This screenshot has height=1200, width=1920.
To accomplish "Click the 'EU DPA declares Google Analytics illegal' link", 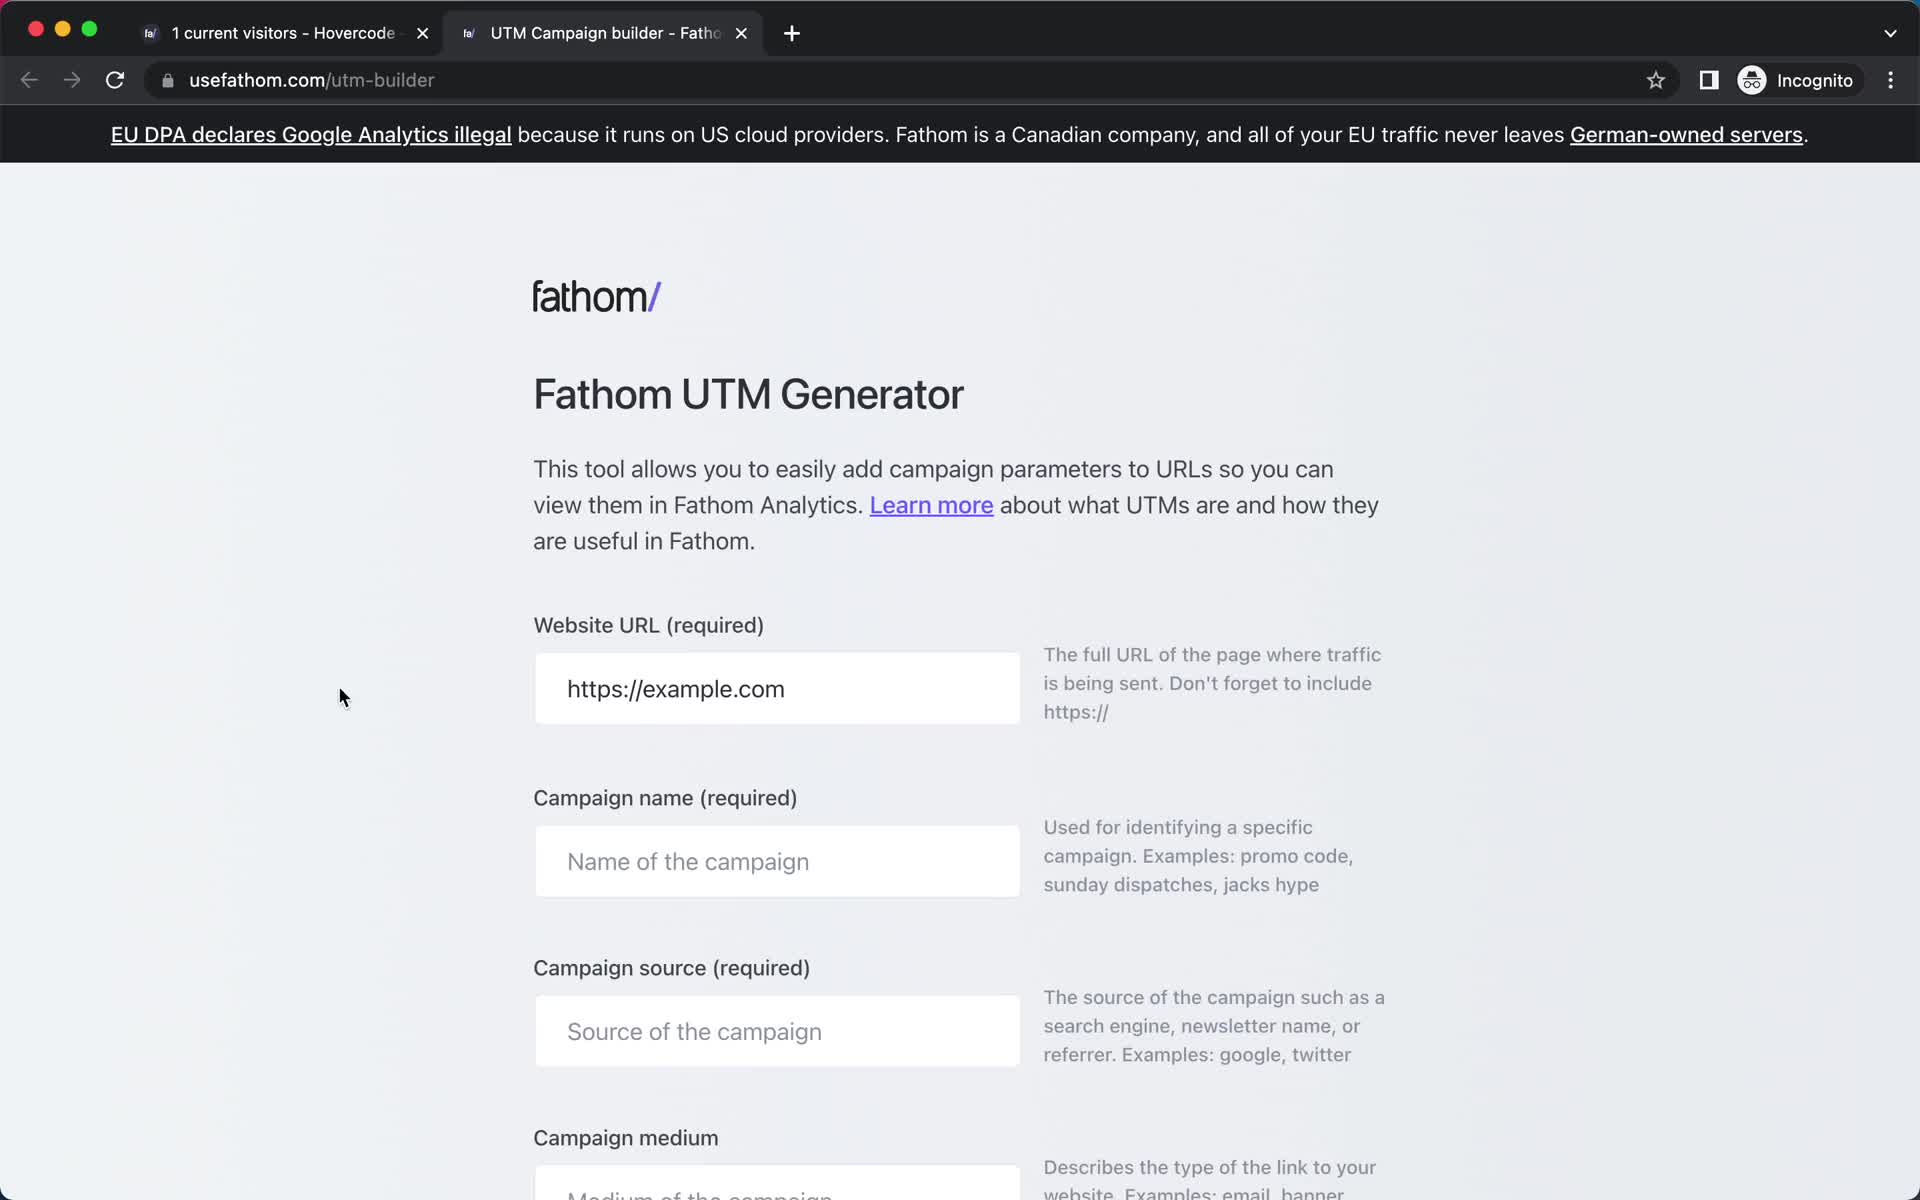I will [311, 134].
